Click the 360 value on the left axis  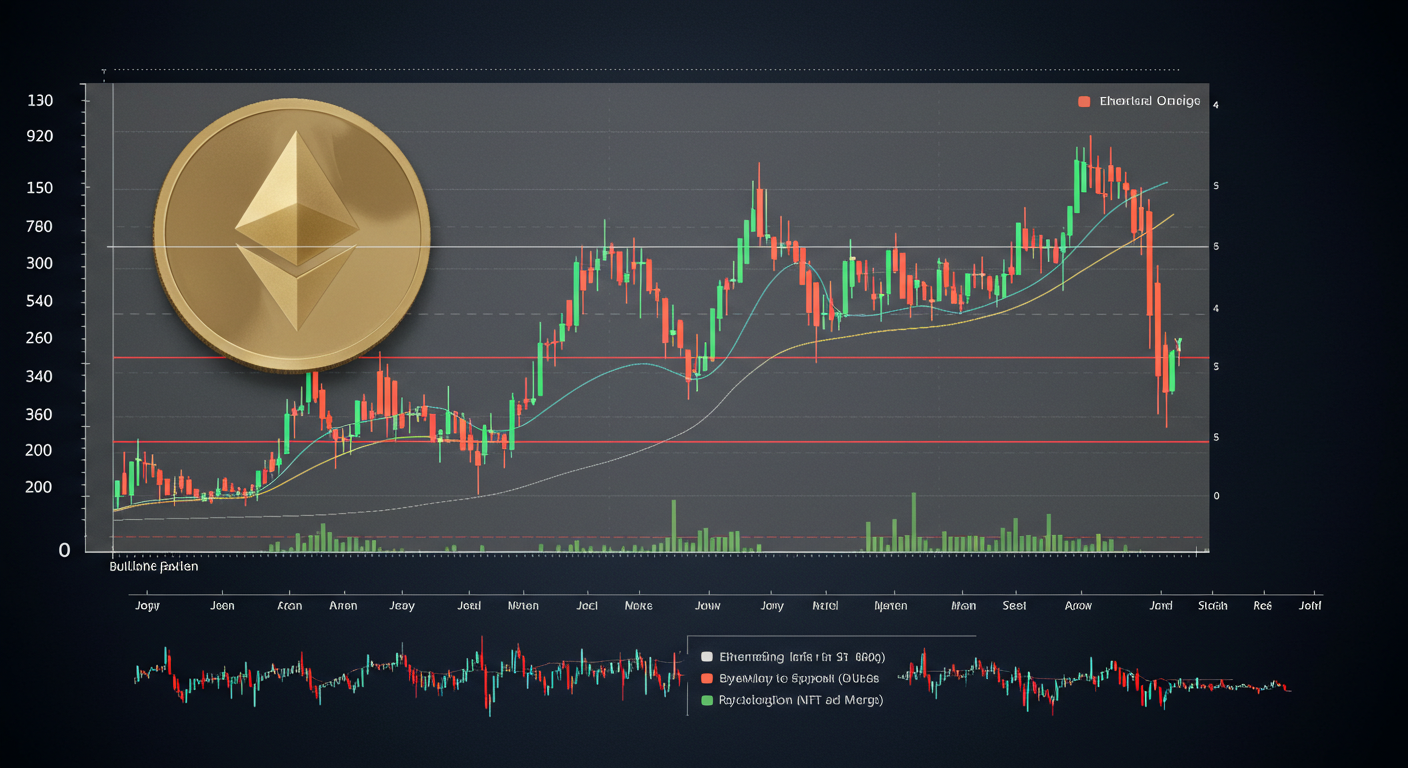coord(40,415)
